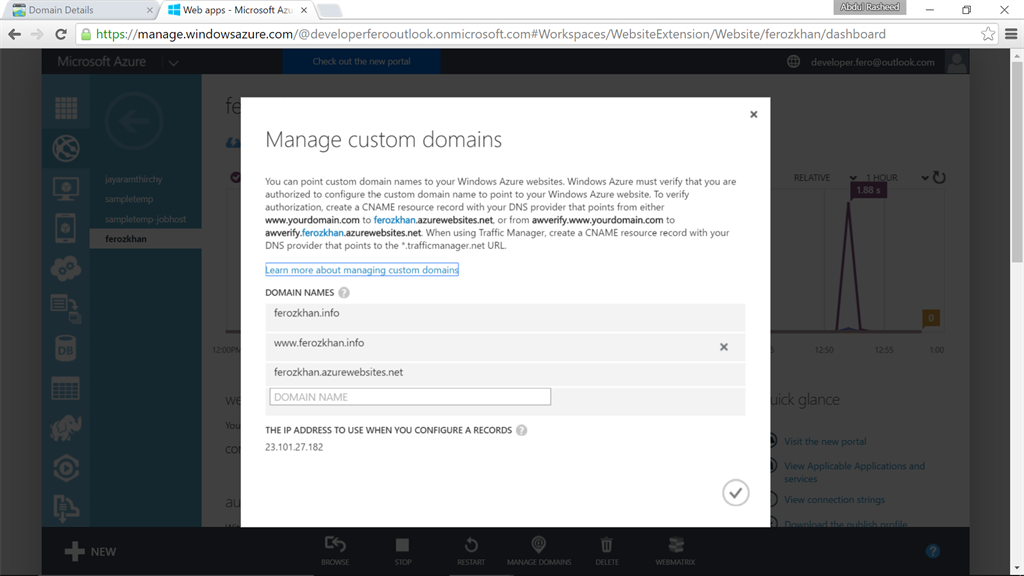Open the All Items grid sidebar icon
The height and width of the screenshot is (576, 1024).
click(x=66, y=108)
